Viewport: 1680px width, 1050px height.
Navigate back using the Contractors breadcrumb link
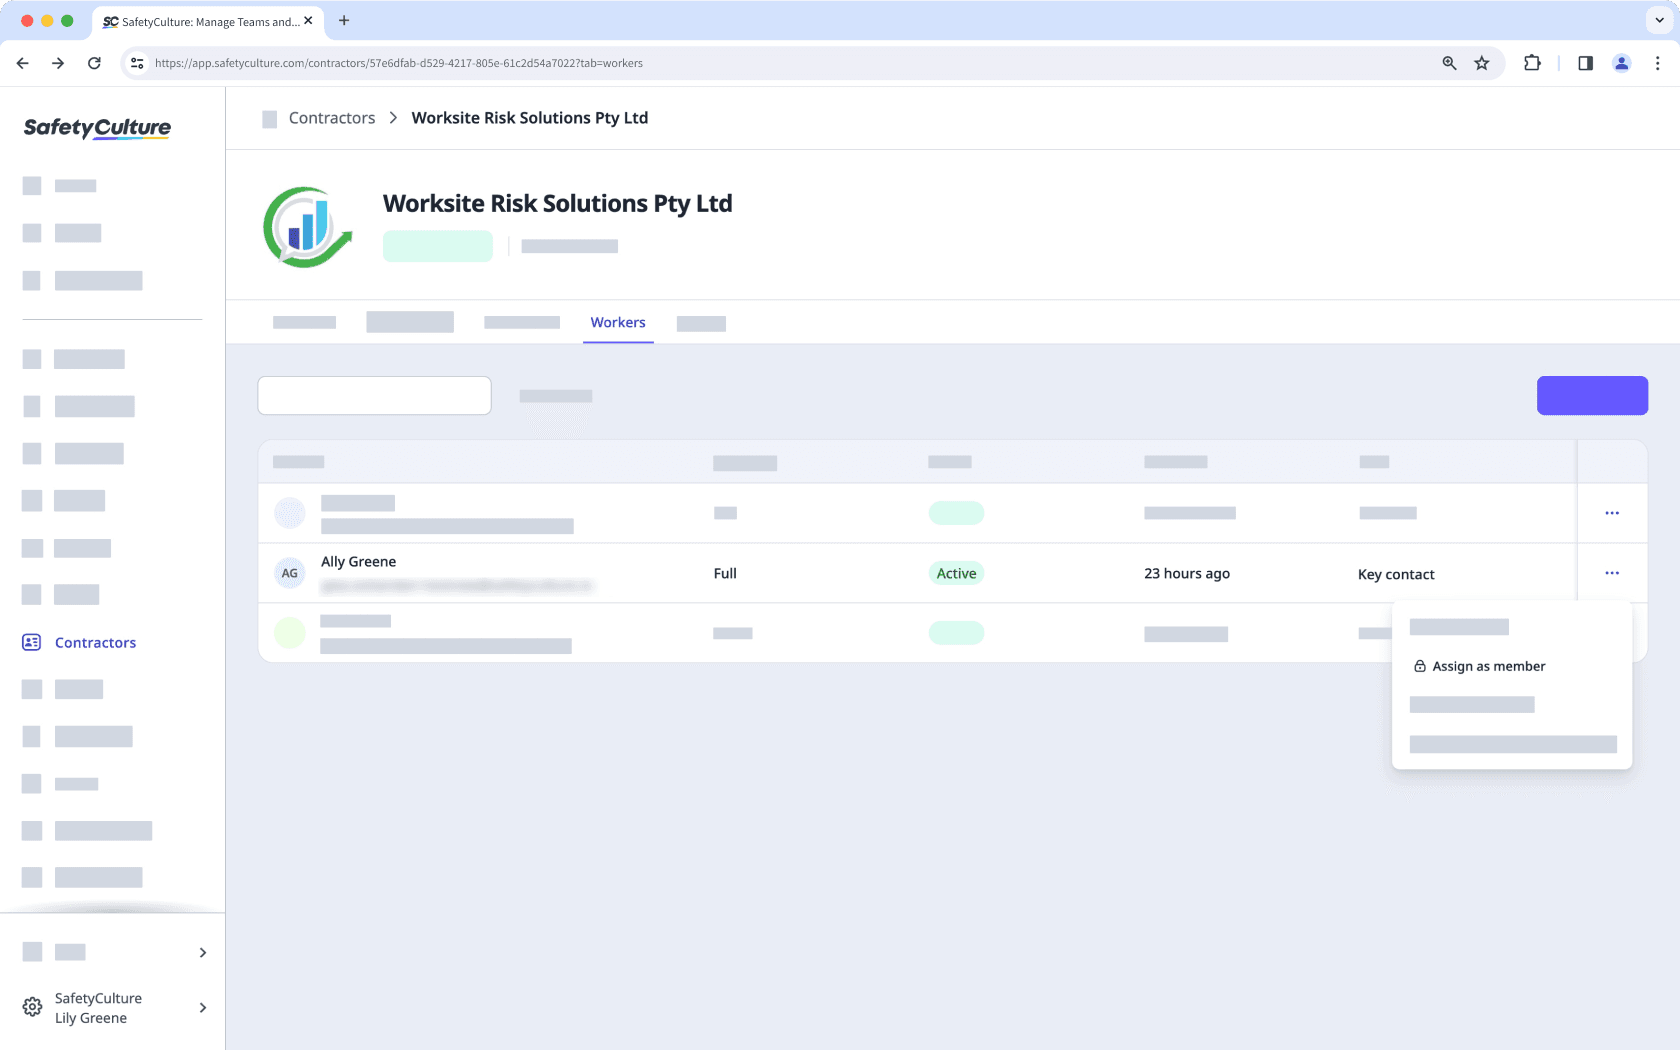click(x=331, y=117)
